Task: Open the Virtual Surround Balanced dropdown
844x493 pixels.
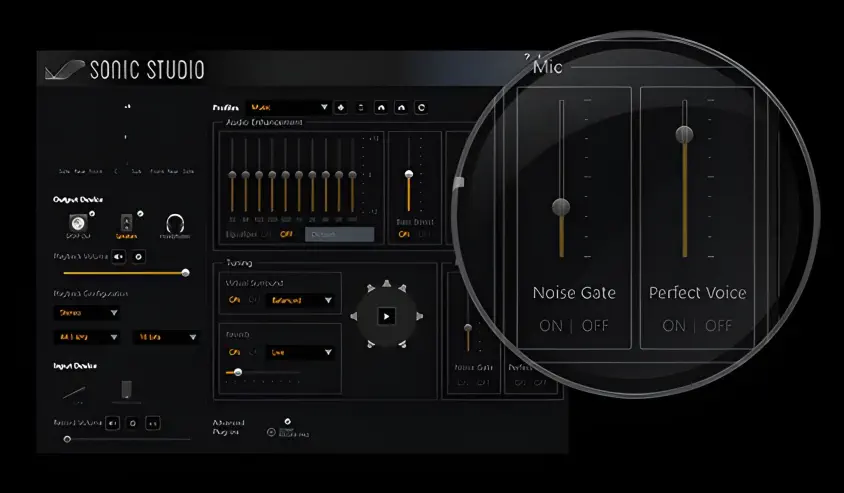Action: (300, 300)
